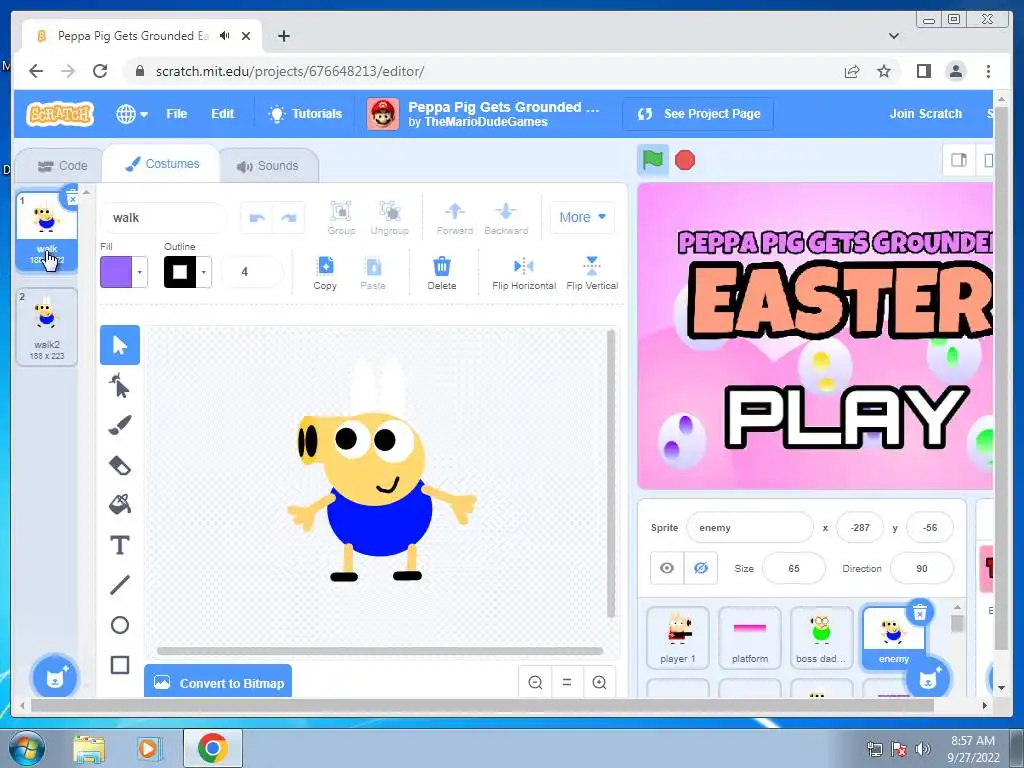Screen dimensions: 1024x768
Task: Switch to the Costumes tab
Action: tap(162, 164)
